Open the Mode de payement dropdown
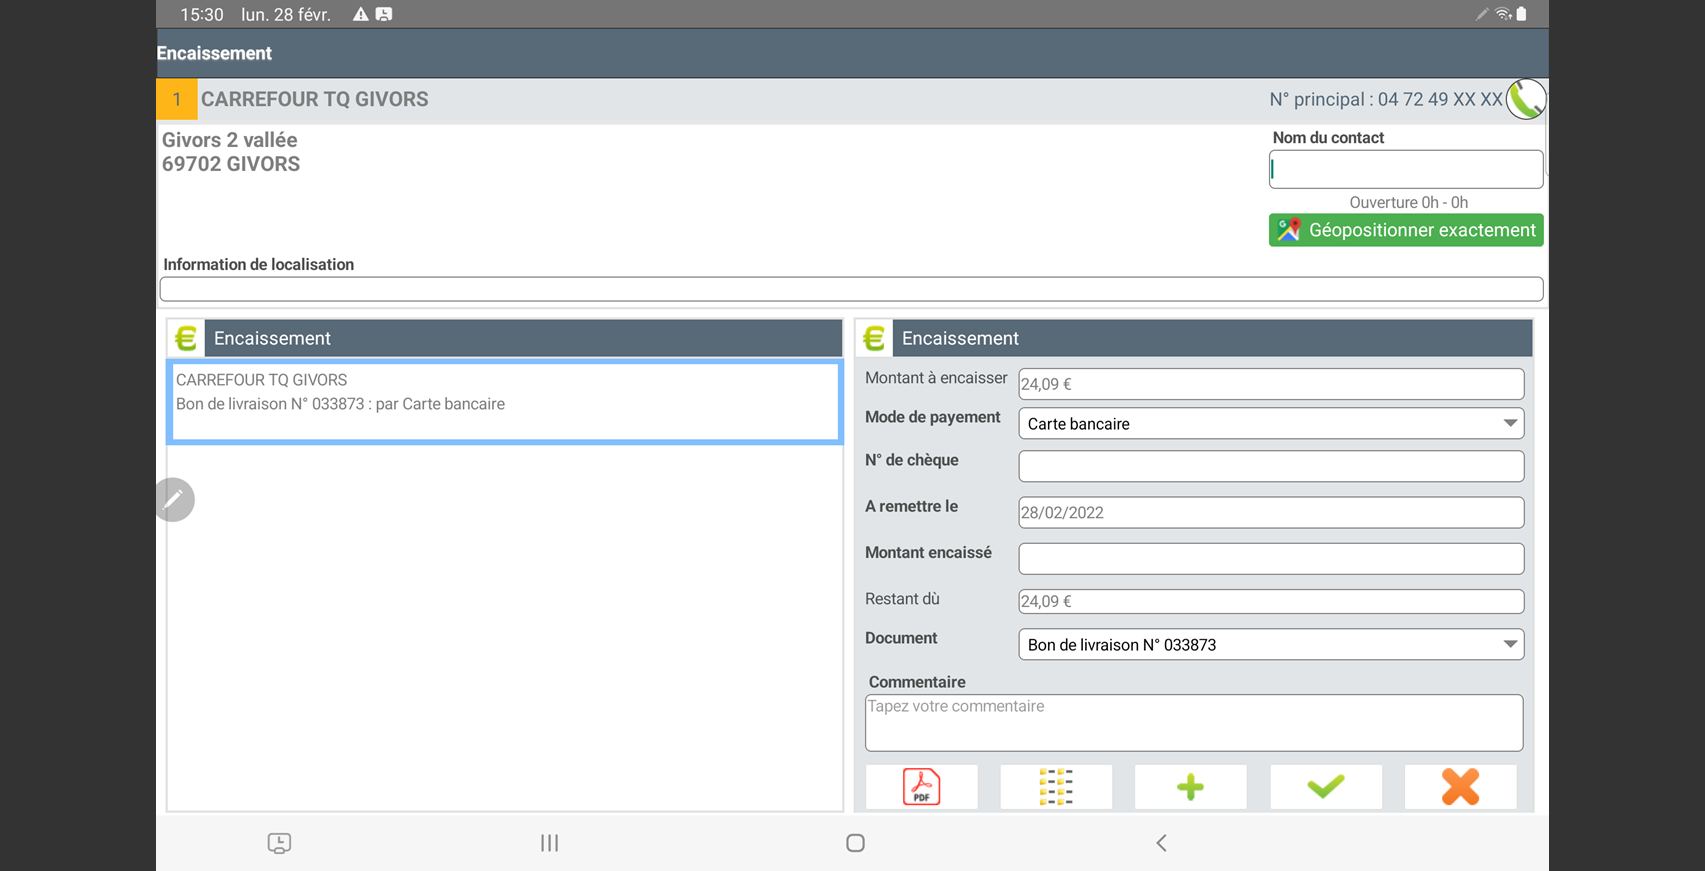This screenshot has width=1705, height=871. click(x=1271, y=423)
